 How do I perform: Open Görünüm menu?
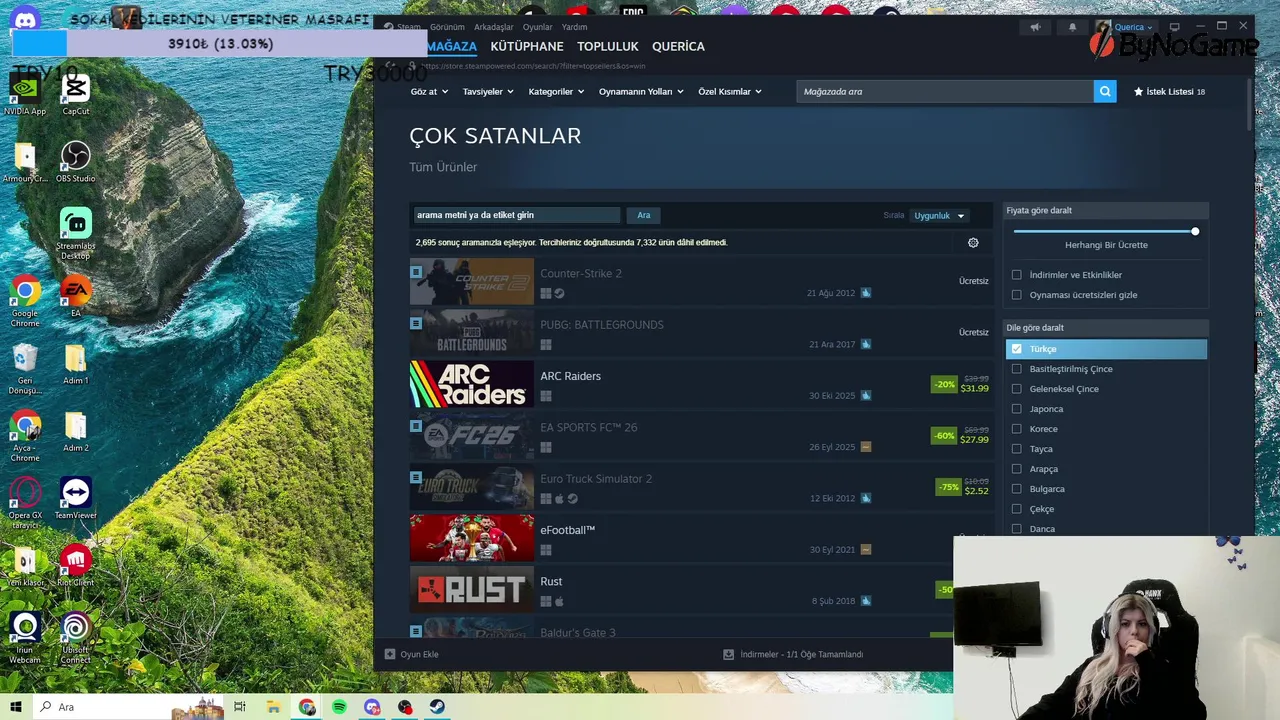click(x=447, y=27)
